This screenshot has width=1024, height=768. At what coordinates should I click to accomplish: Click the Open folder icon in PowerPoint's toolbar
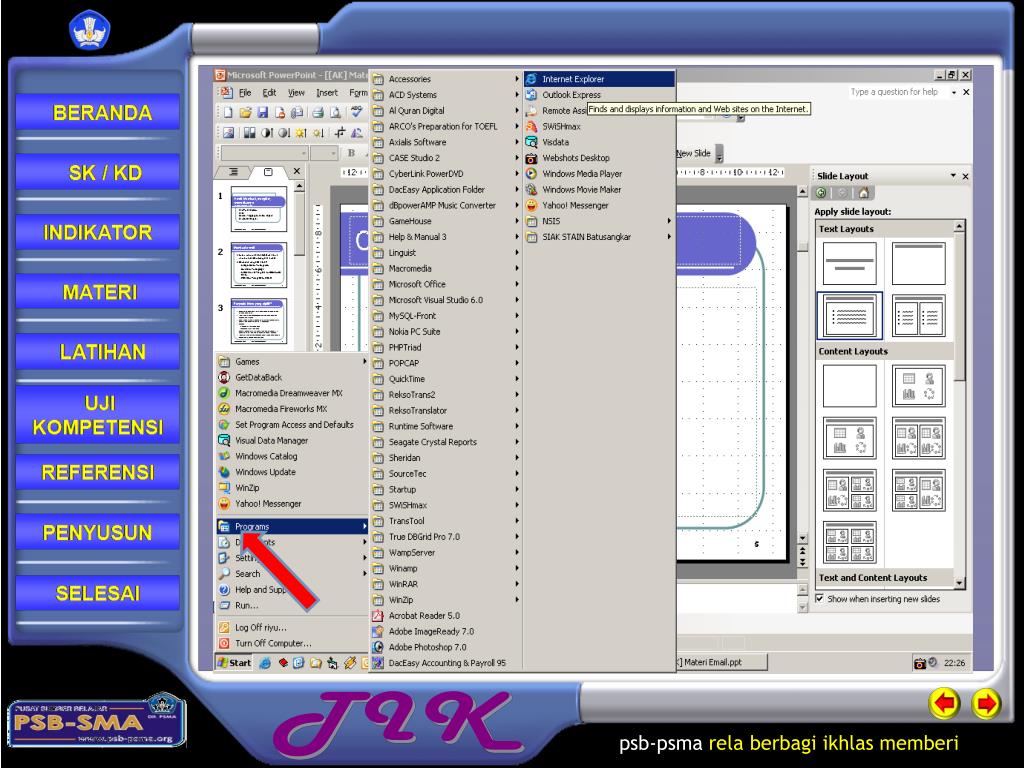tap(246, 112)
